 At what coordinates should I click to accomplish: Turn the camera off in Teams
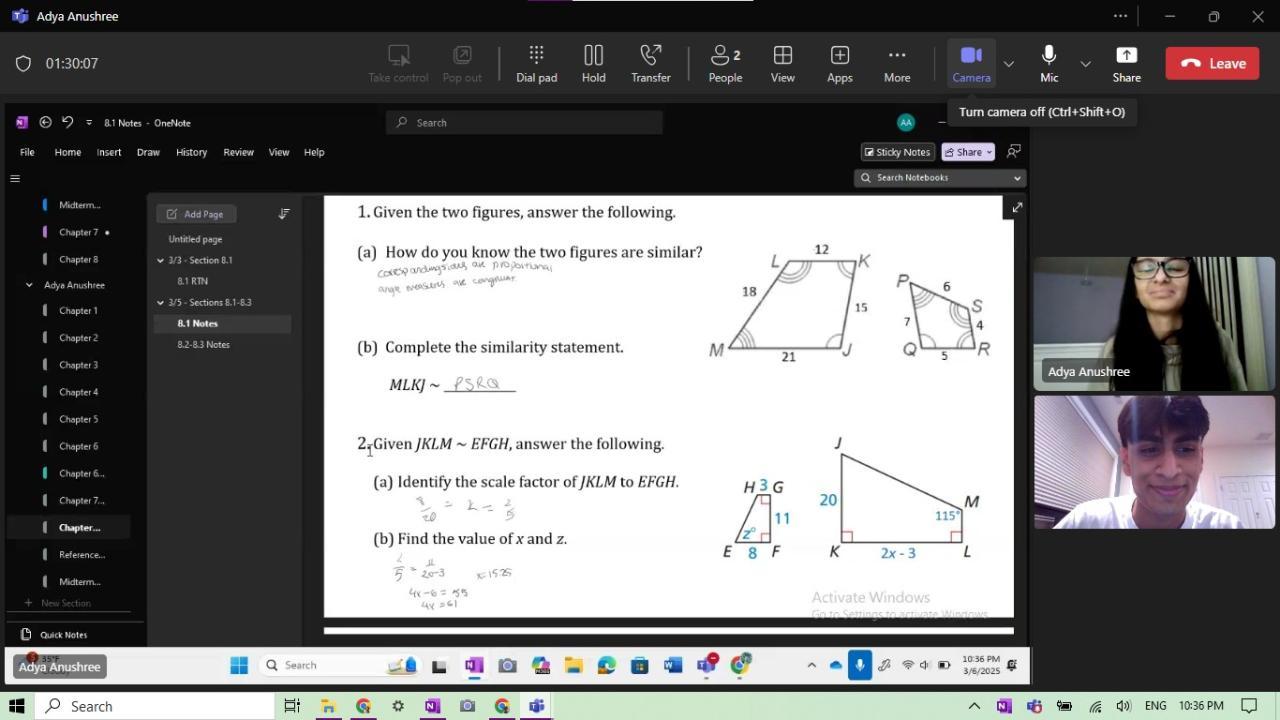tap(971, 63)
